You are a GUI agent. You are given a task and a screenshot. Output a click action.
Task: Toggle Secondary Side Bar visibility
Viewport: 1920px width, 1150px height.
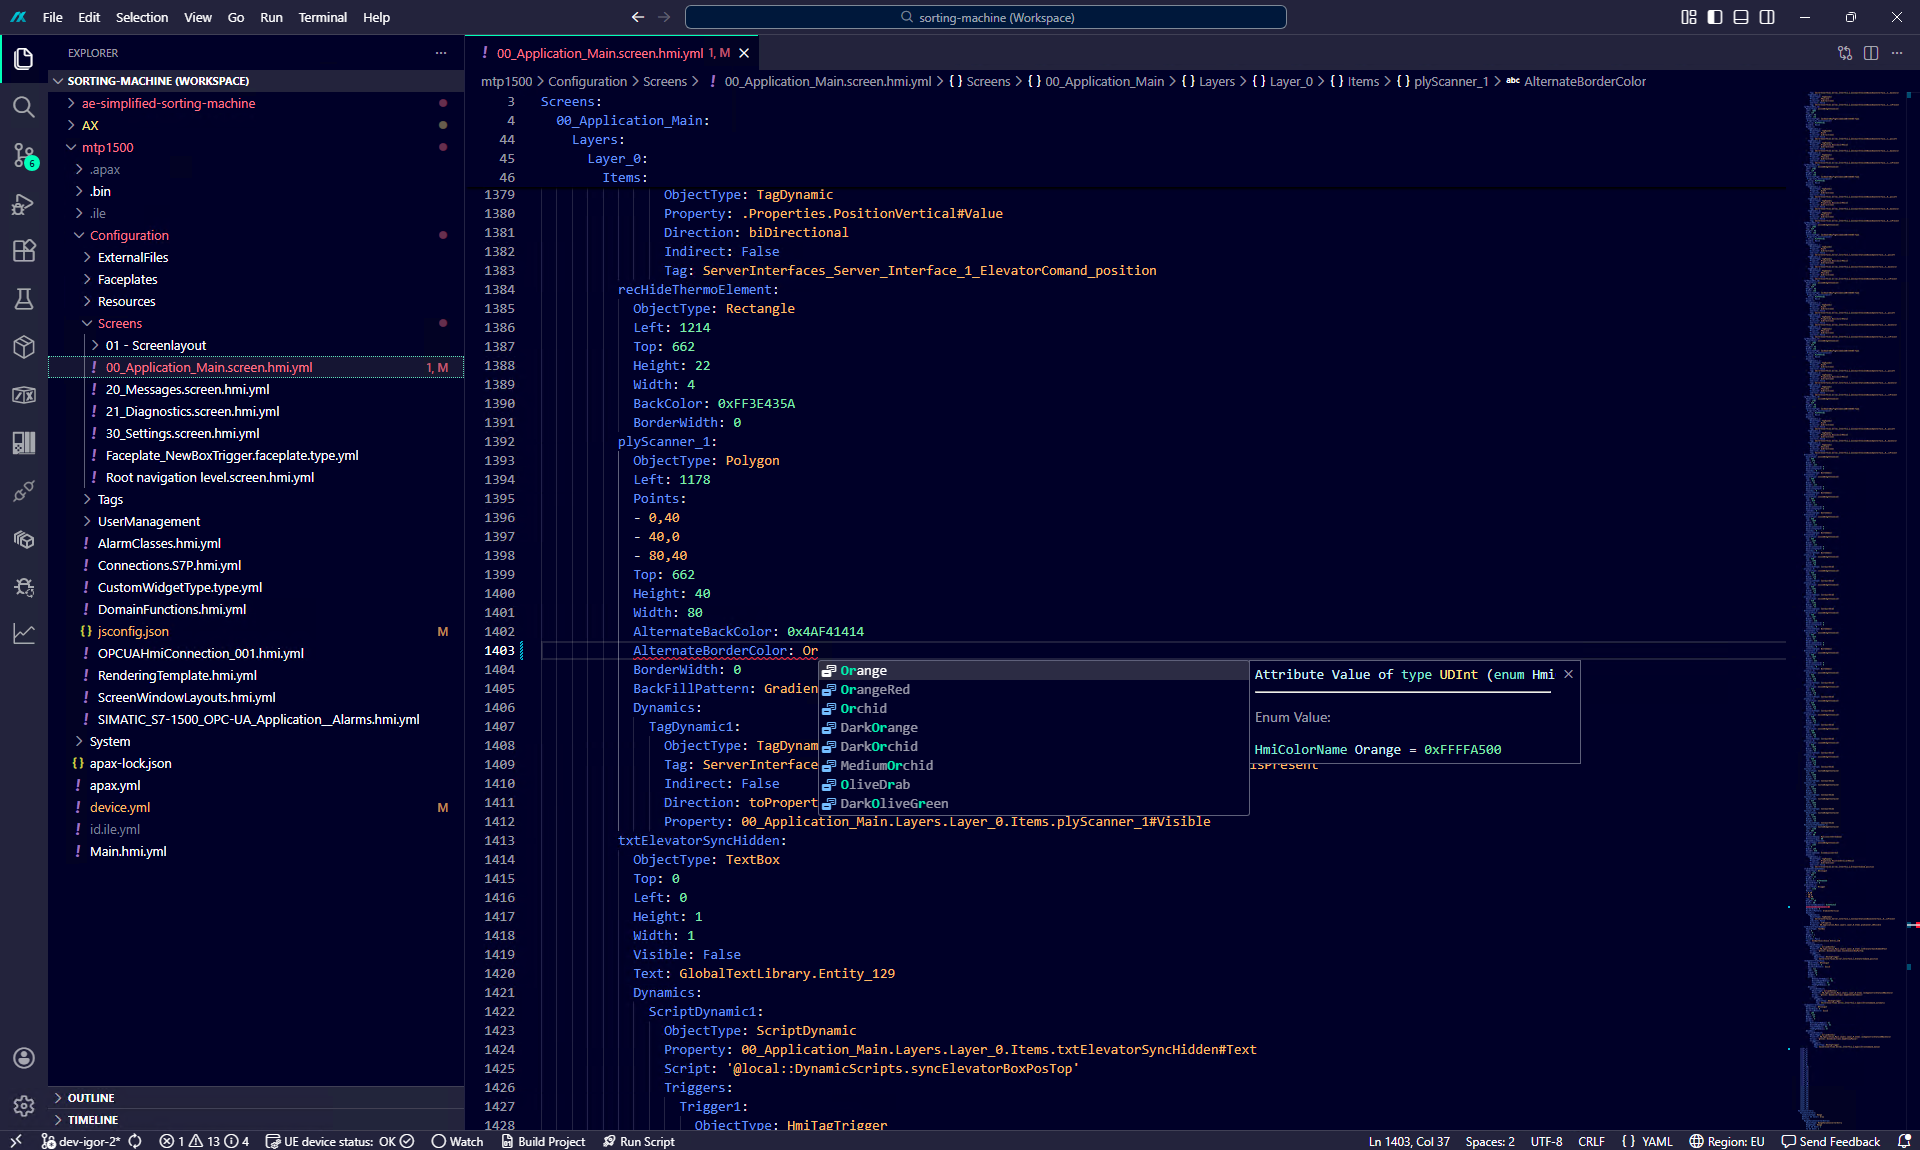(x=1767, y=17)
